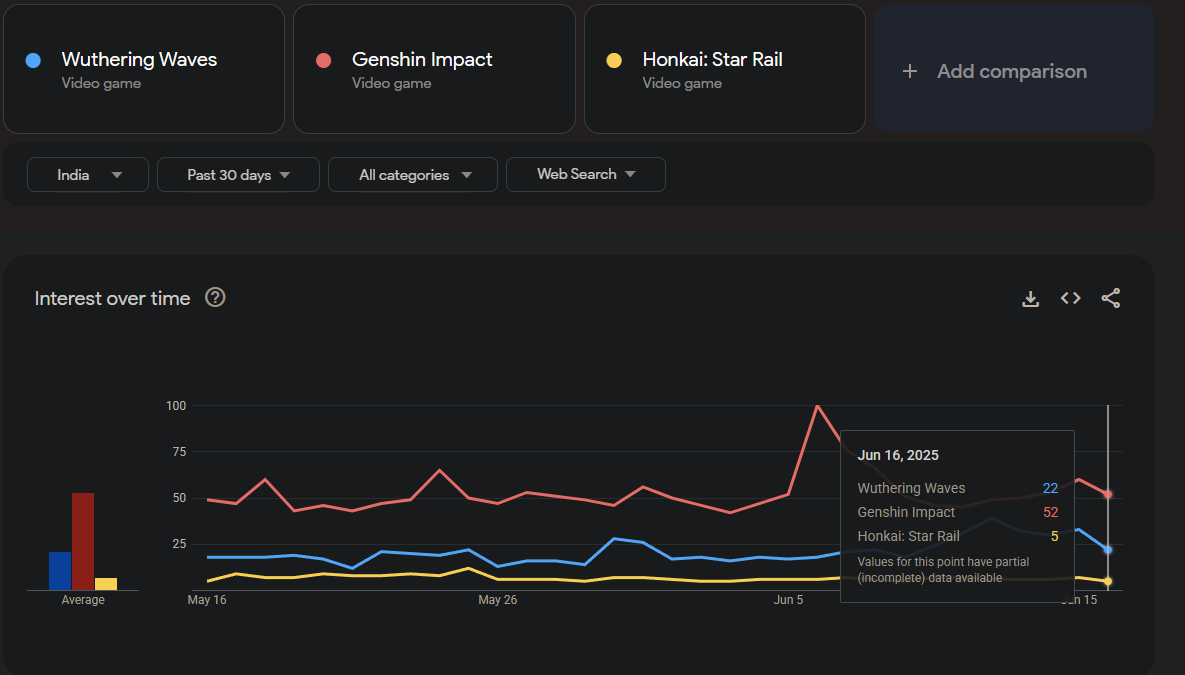Screen dimensions: 1185x675
Task: Open the All categories dropdown
Action: [x=413, y=175]
